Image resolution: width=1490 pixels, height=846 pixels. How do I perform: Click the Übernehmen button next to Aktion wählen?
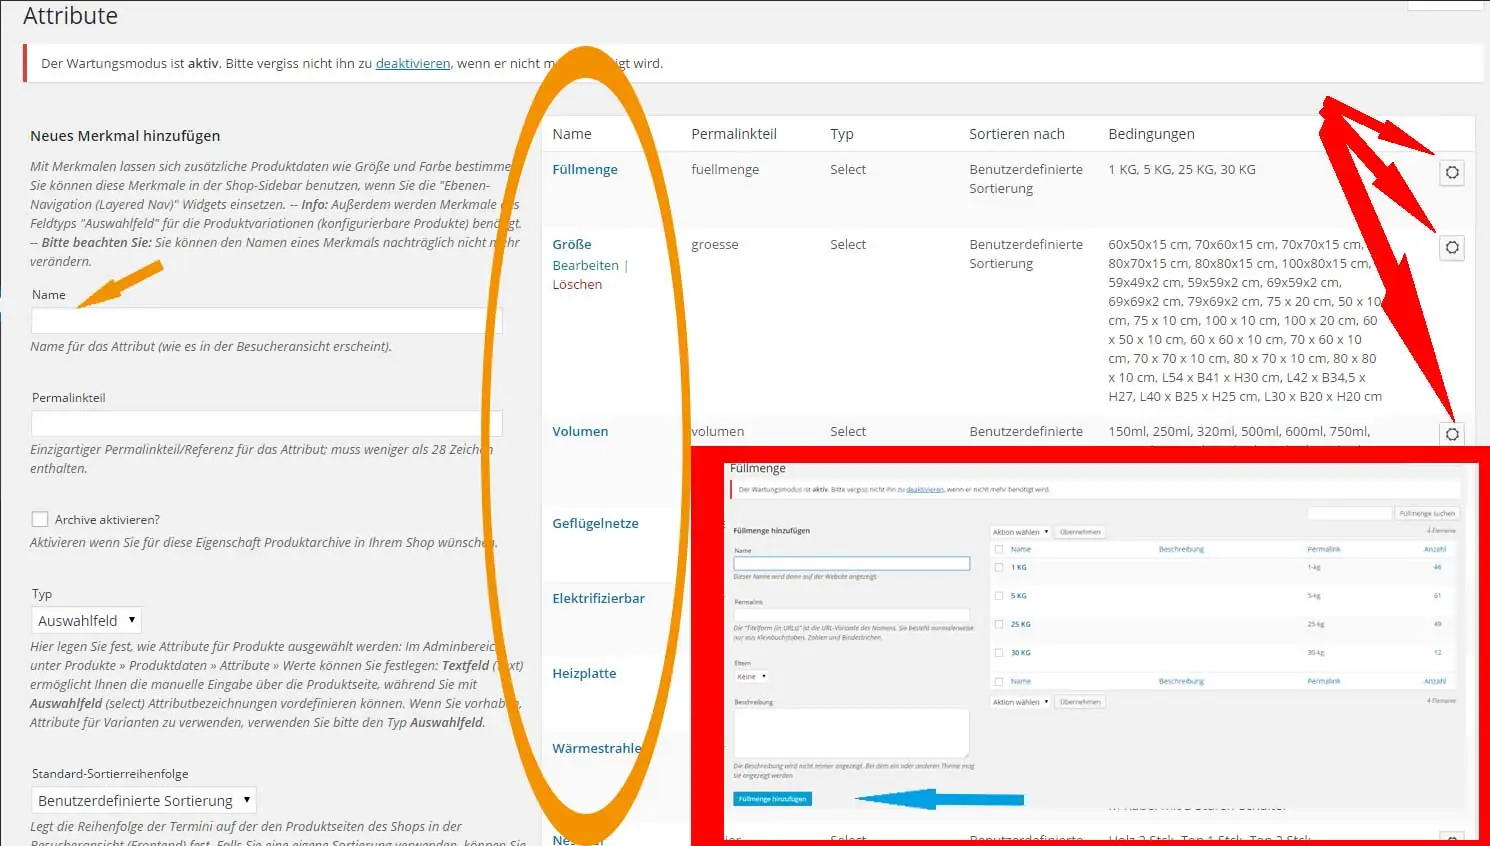click(1080, 531)
